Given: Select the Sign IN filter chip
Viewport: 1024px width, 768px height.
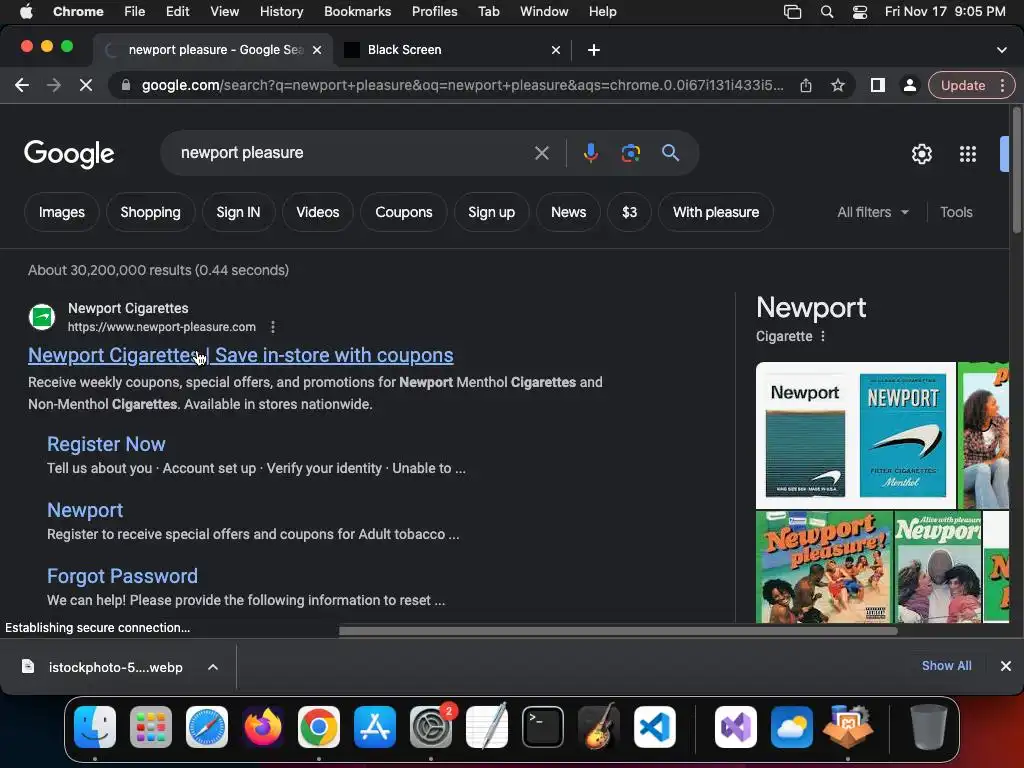Looking at the screenshot, I should pyautogui.click(x=238, y=212).
